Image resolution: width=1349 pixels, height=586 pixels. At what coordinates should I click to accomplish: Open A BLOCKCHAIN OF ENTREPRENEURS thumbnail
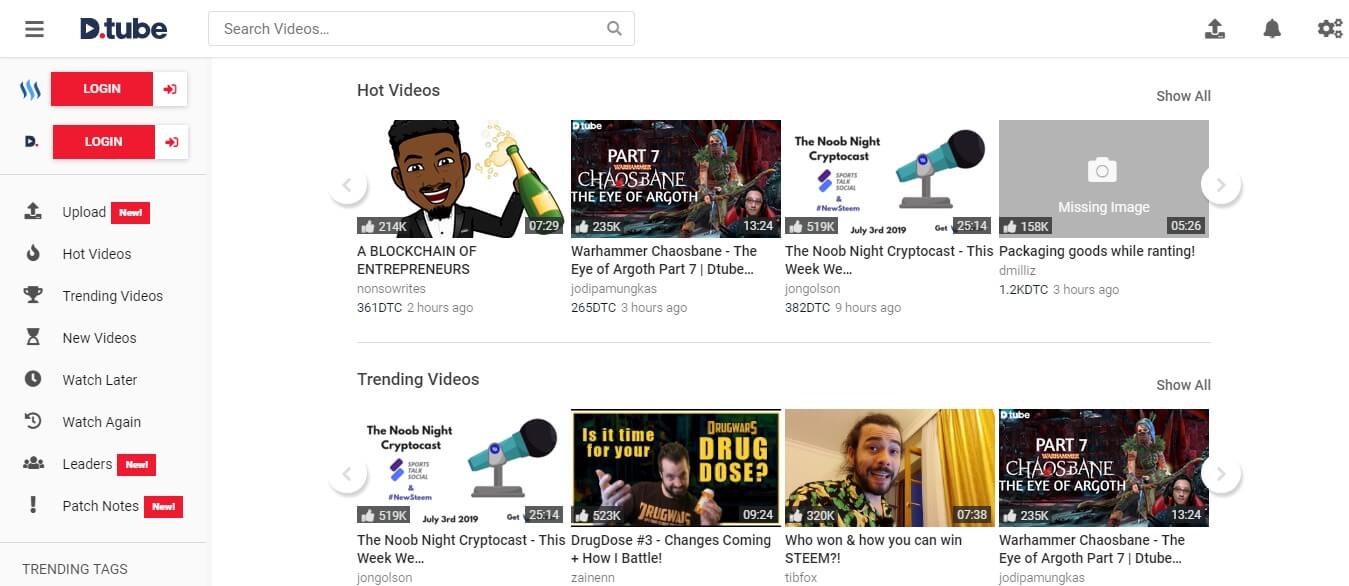point(462,179)
